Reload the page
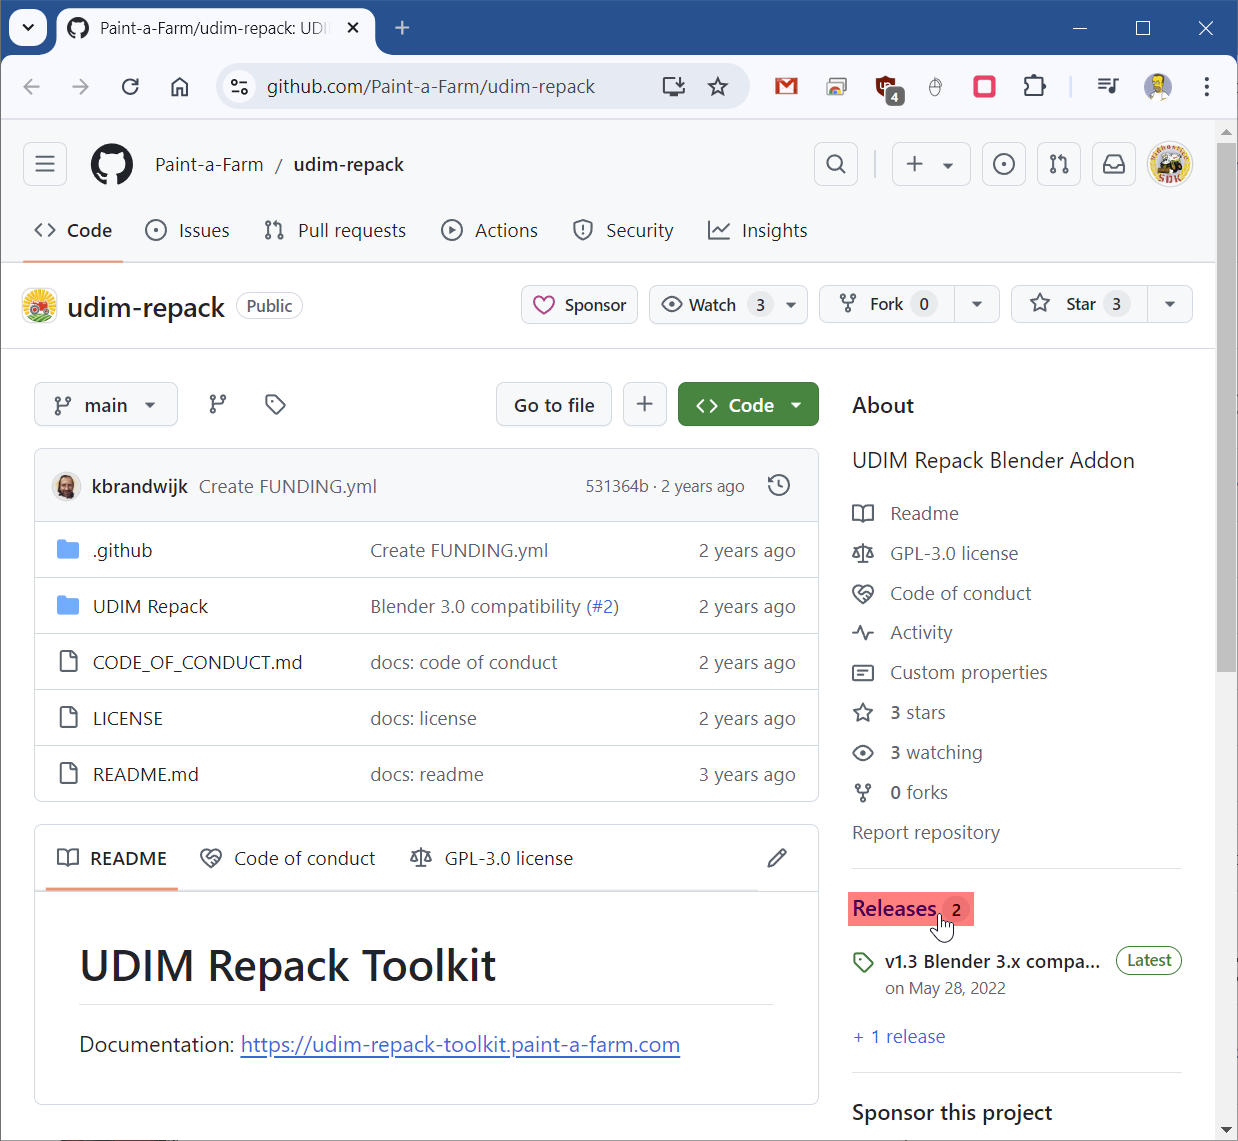This screenshot has width=1238, height=1141. point(130,86)
